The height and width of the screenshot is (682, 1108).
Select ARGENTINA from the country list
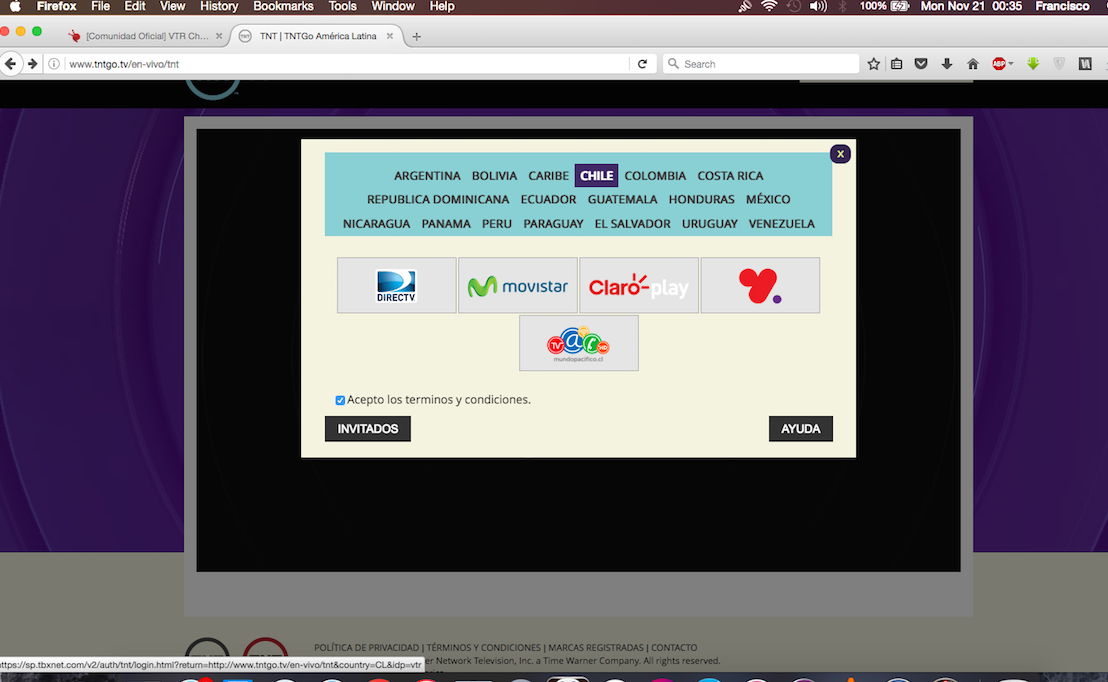coord(427,176)
